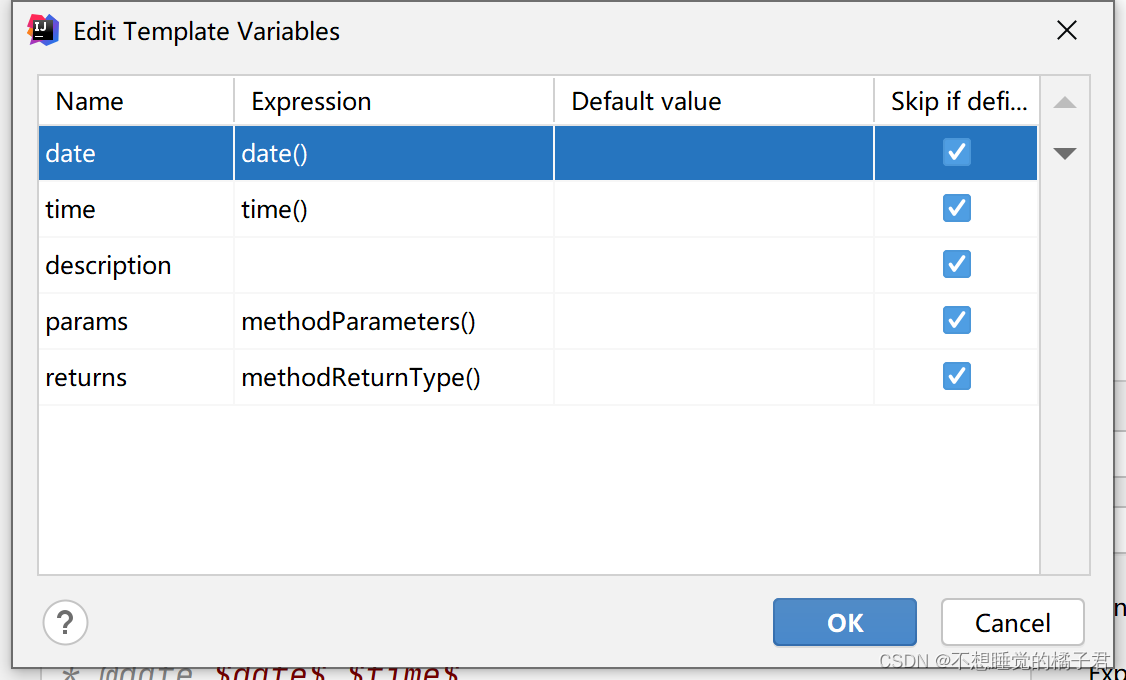This screenshot has width=1126, height=680.
Task: Toggle Skip if defined for date
Action: coord(957,152)
